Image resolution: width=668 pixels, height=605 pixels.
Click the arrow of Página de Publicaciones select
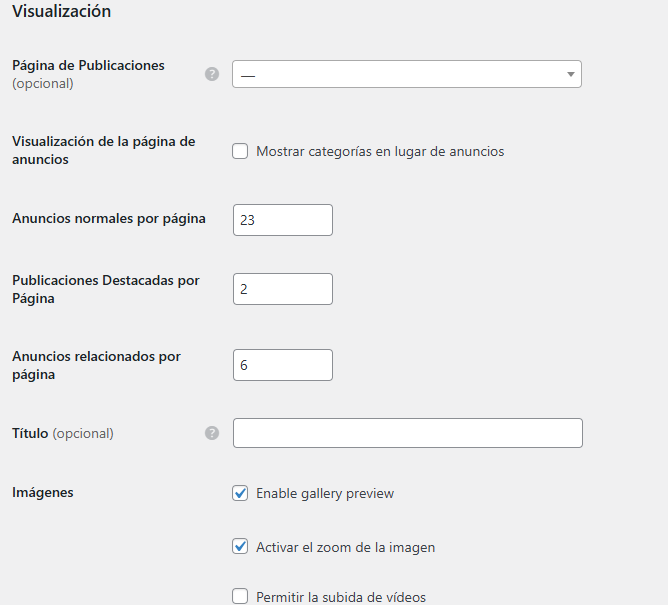570,74
